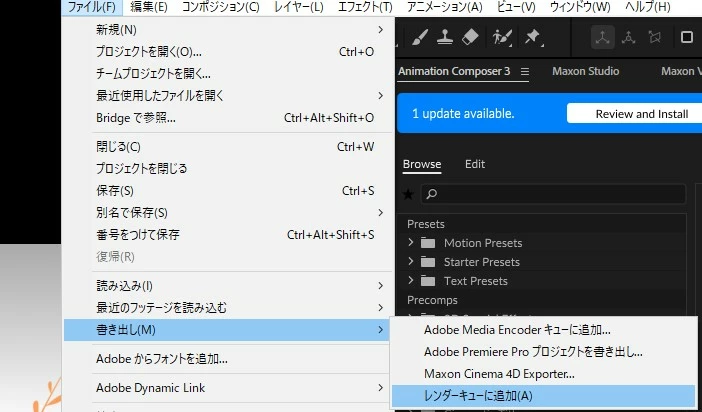Viewport: 702px width, 412px height.
Task: Open ビュー(V) menu
Action: (516, 7)
